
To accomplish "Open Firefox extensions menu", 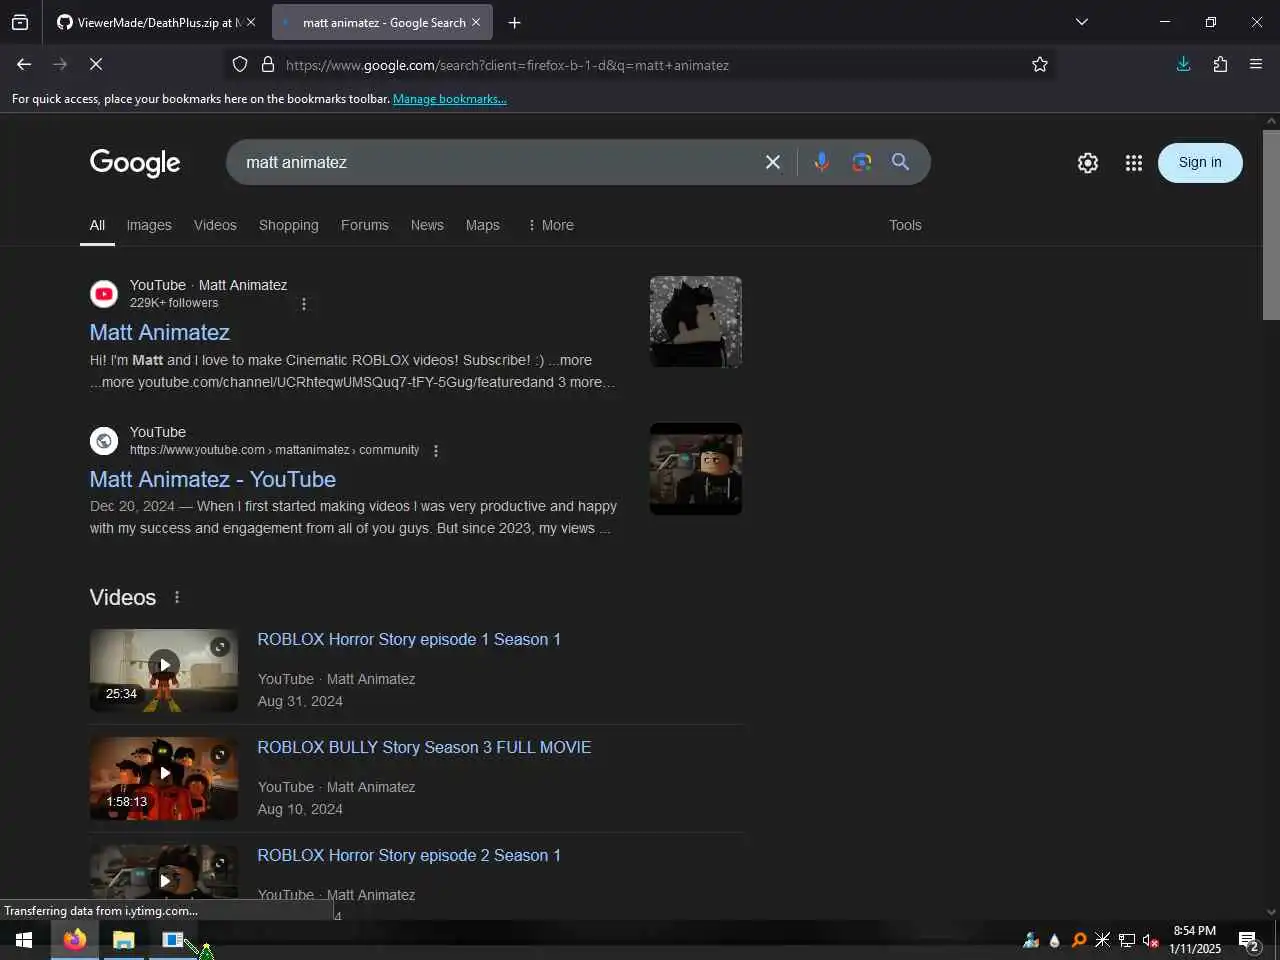I will (x=1220, y=64).
